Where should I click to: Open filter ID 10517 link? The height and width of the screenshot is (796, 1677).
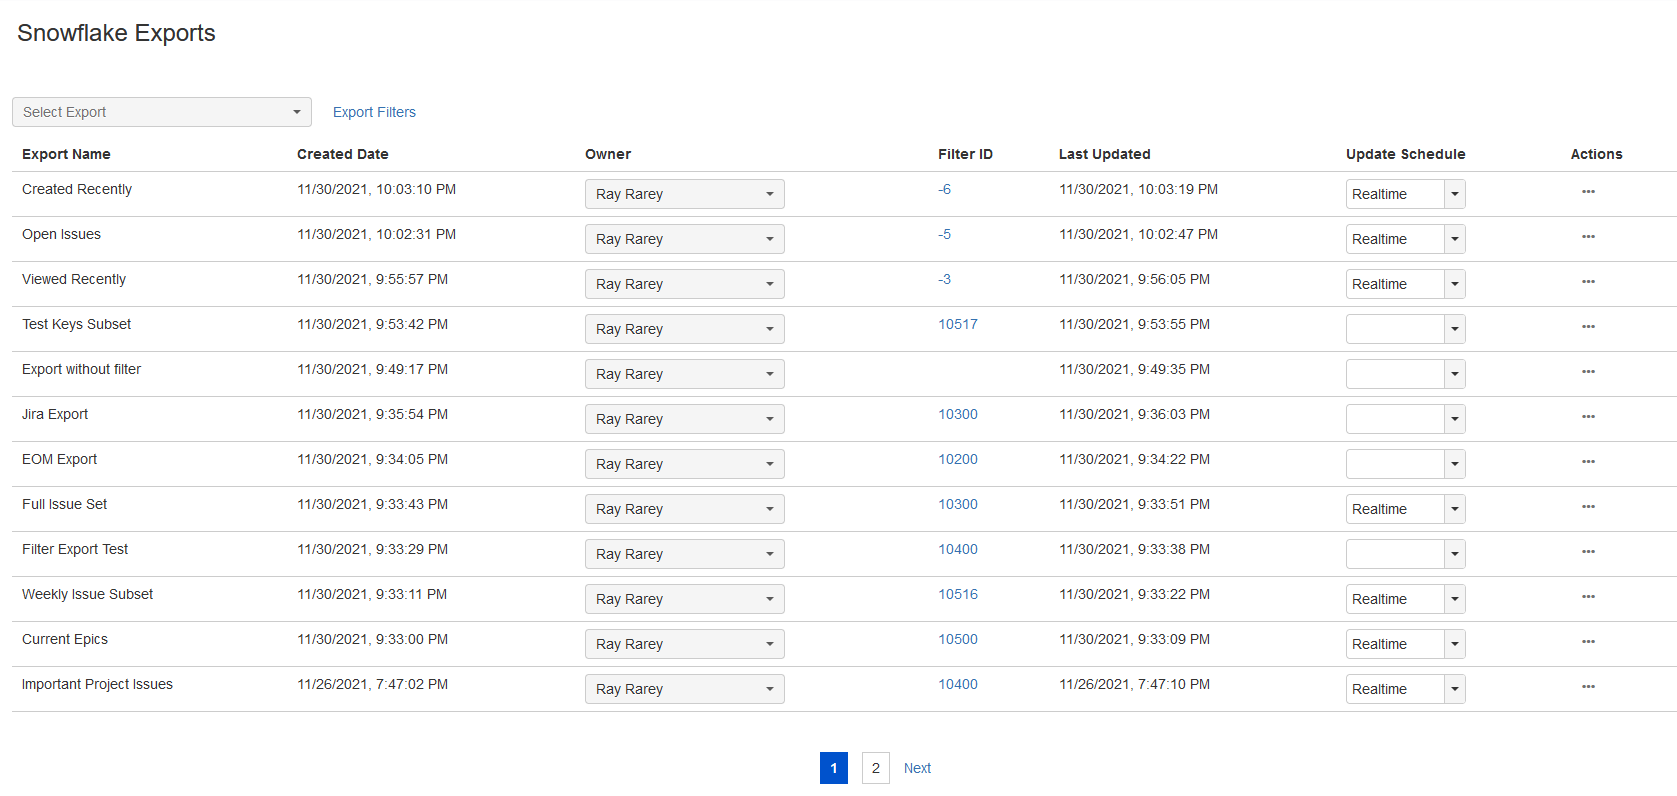pyautogui.click(x=957, y=324)
